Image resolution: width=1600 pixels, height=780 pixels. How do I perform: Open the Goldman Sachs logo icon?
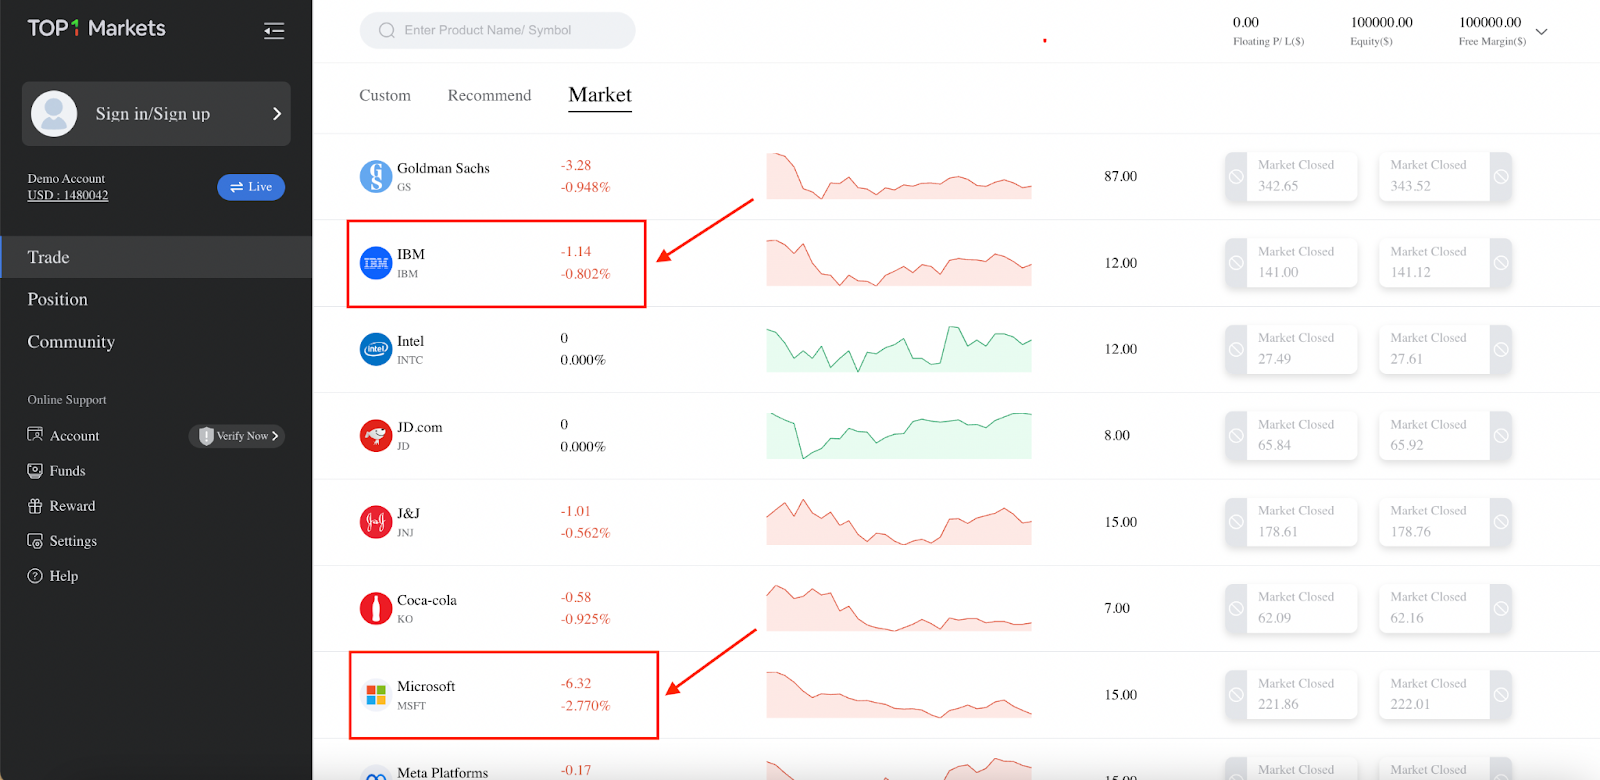point(376,177)
